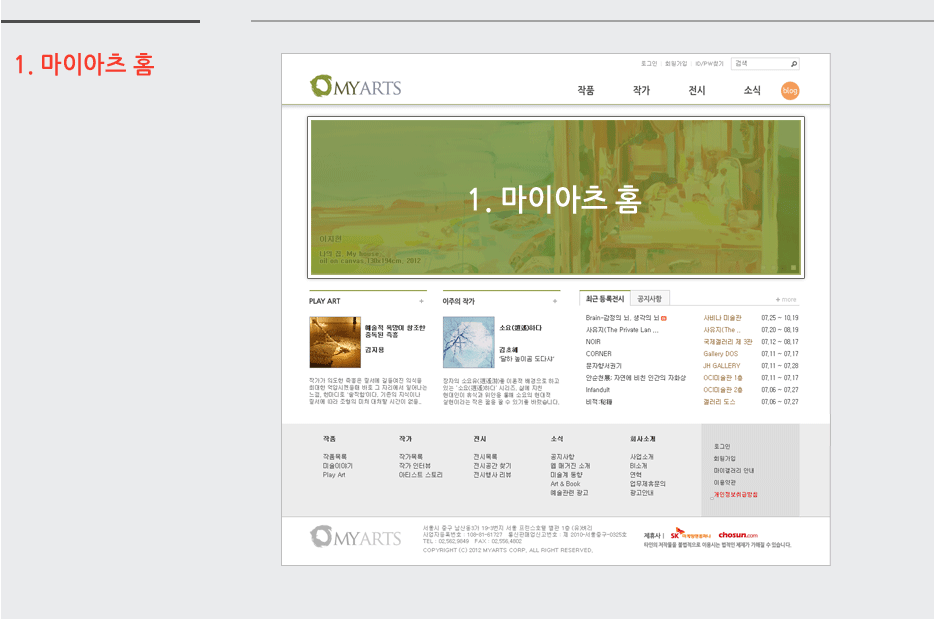The image size is (935, 619).
Task: Click the ID/PW찾기 link
Action: pyautogui.click(x=709, y=64)
